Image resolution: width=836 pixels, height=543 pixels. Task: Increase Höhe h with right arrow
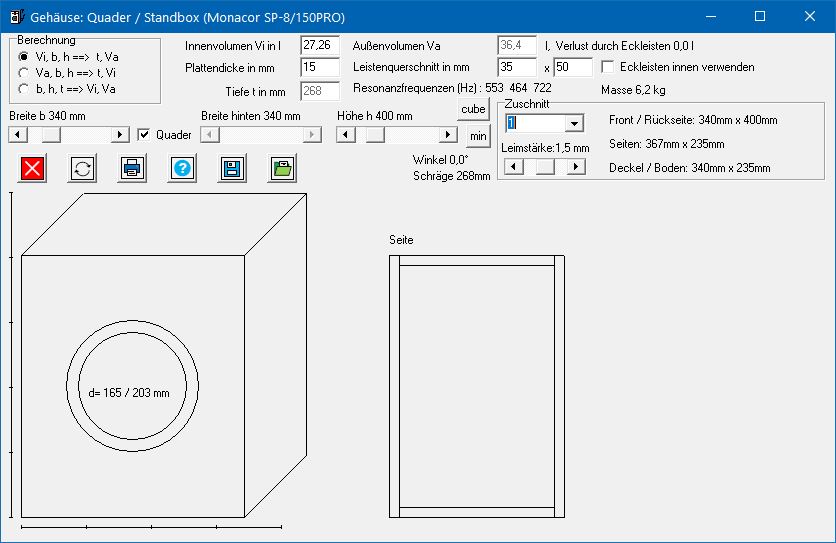coord(448,134)
